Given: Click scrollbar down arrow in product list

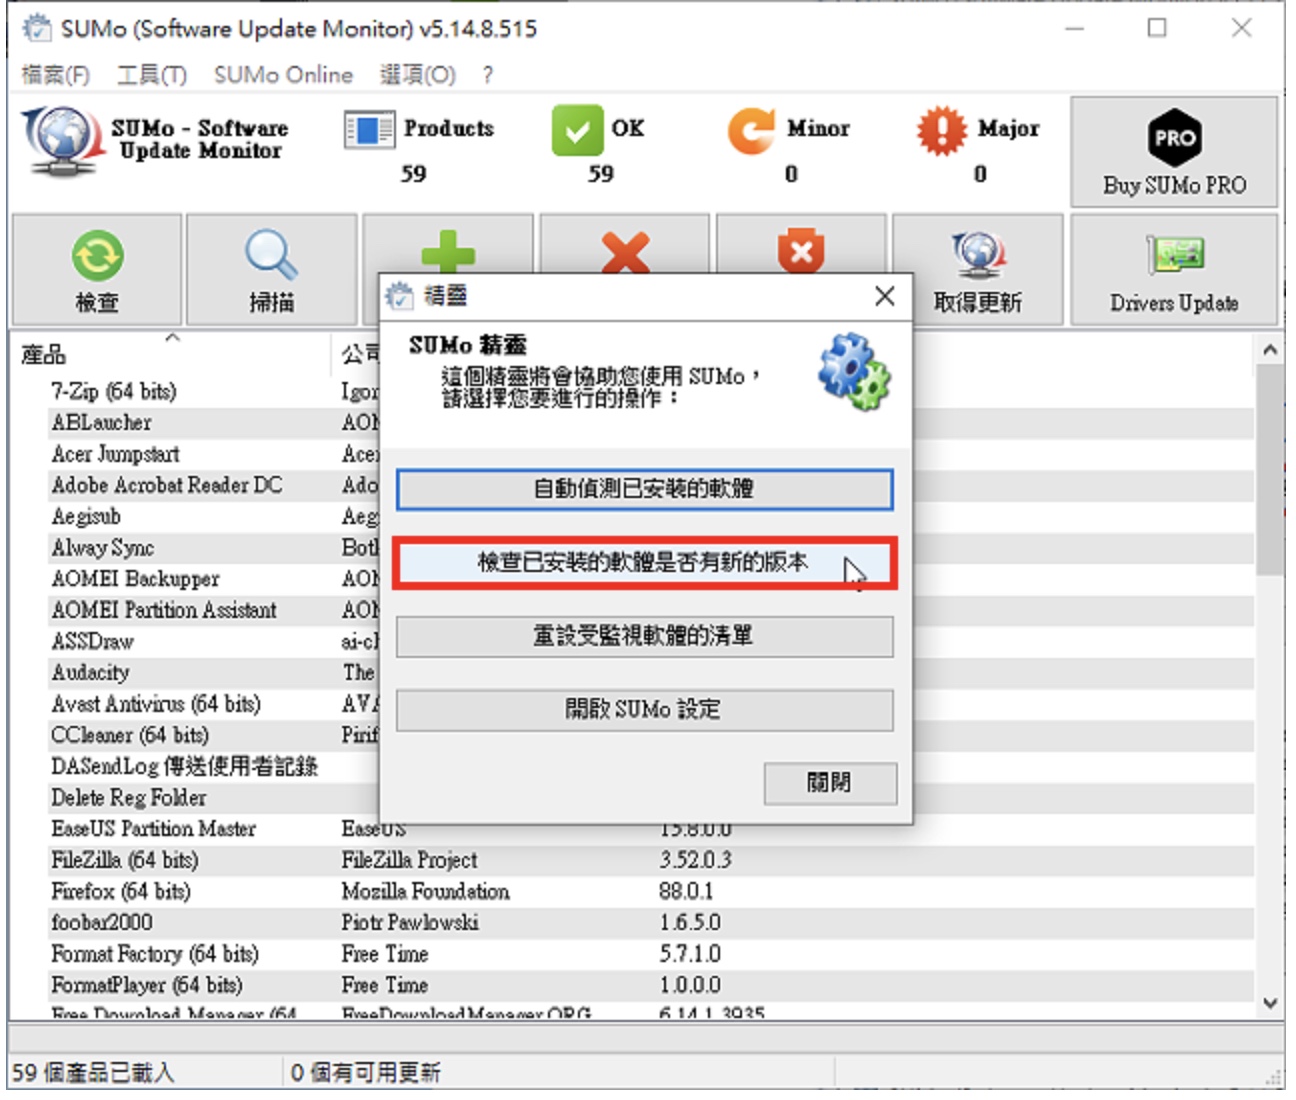Looking at the screenshot, I should click(1270, 1003).
